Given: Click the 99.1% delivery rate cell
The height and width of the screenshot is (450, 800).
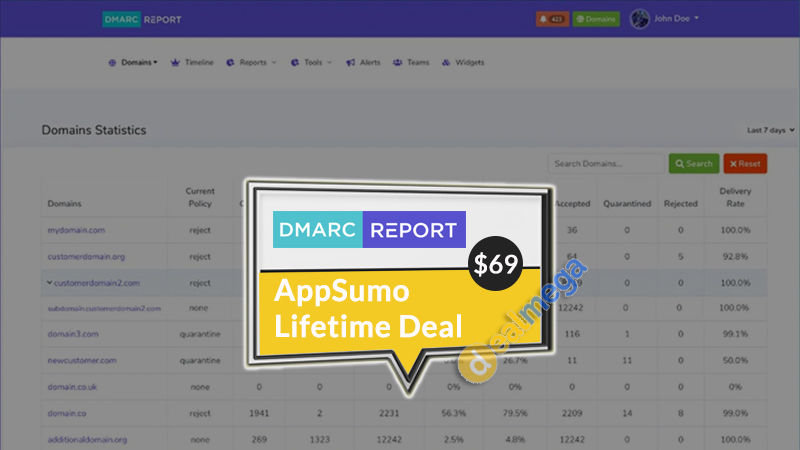Looking at the screenshot, I should click(735, 334).
